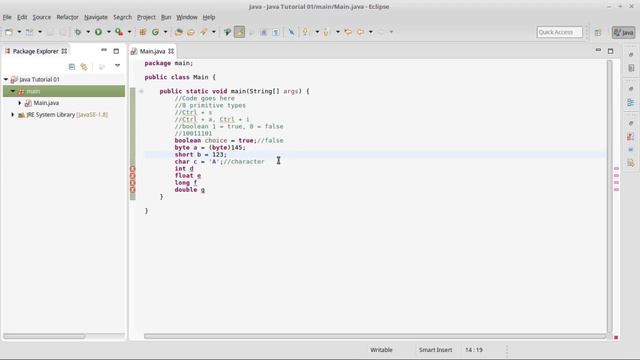Click the Last Edit Location icon

click(x=348, y=32)
